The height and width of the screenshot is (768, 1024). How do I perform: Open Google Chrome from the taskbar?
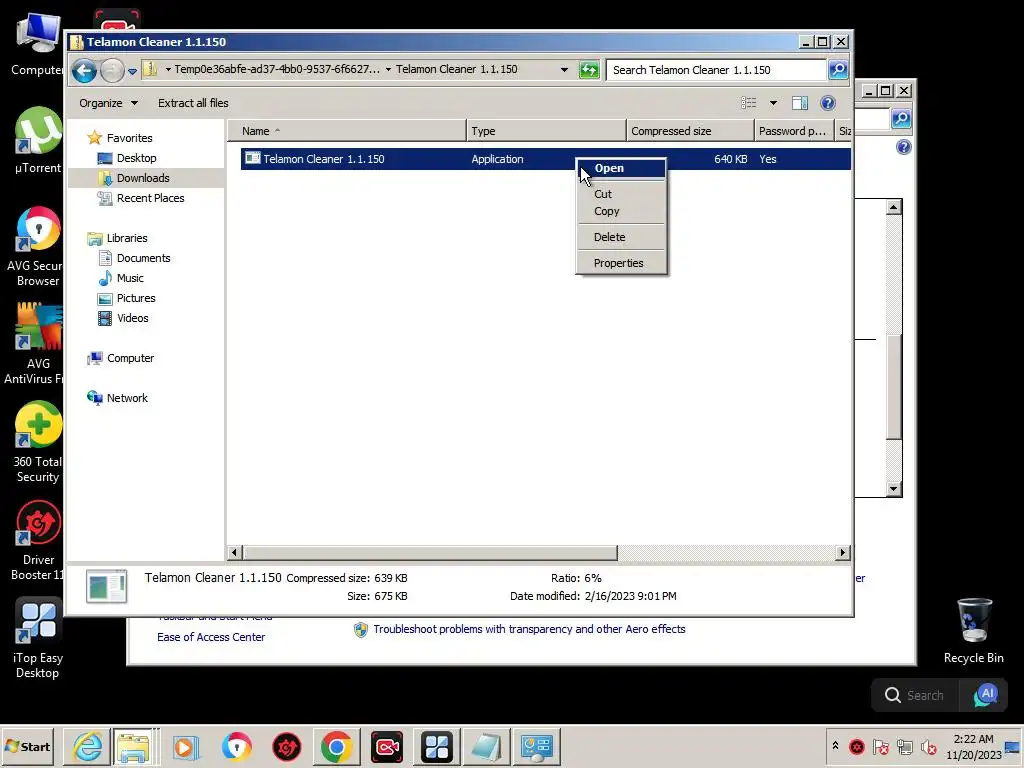point(336,747)
